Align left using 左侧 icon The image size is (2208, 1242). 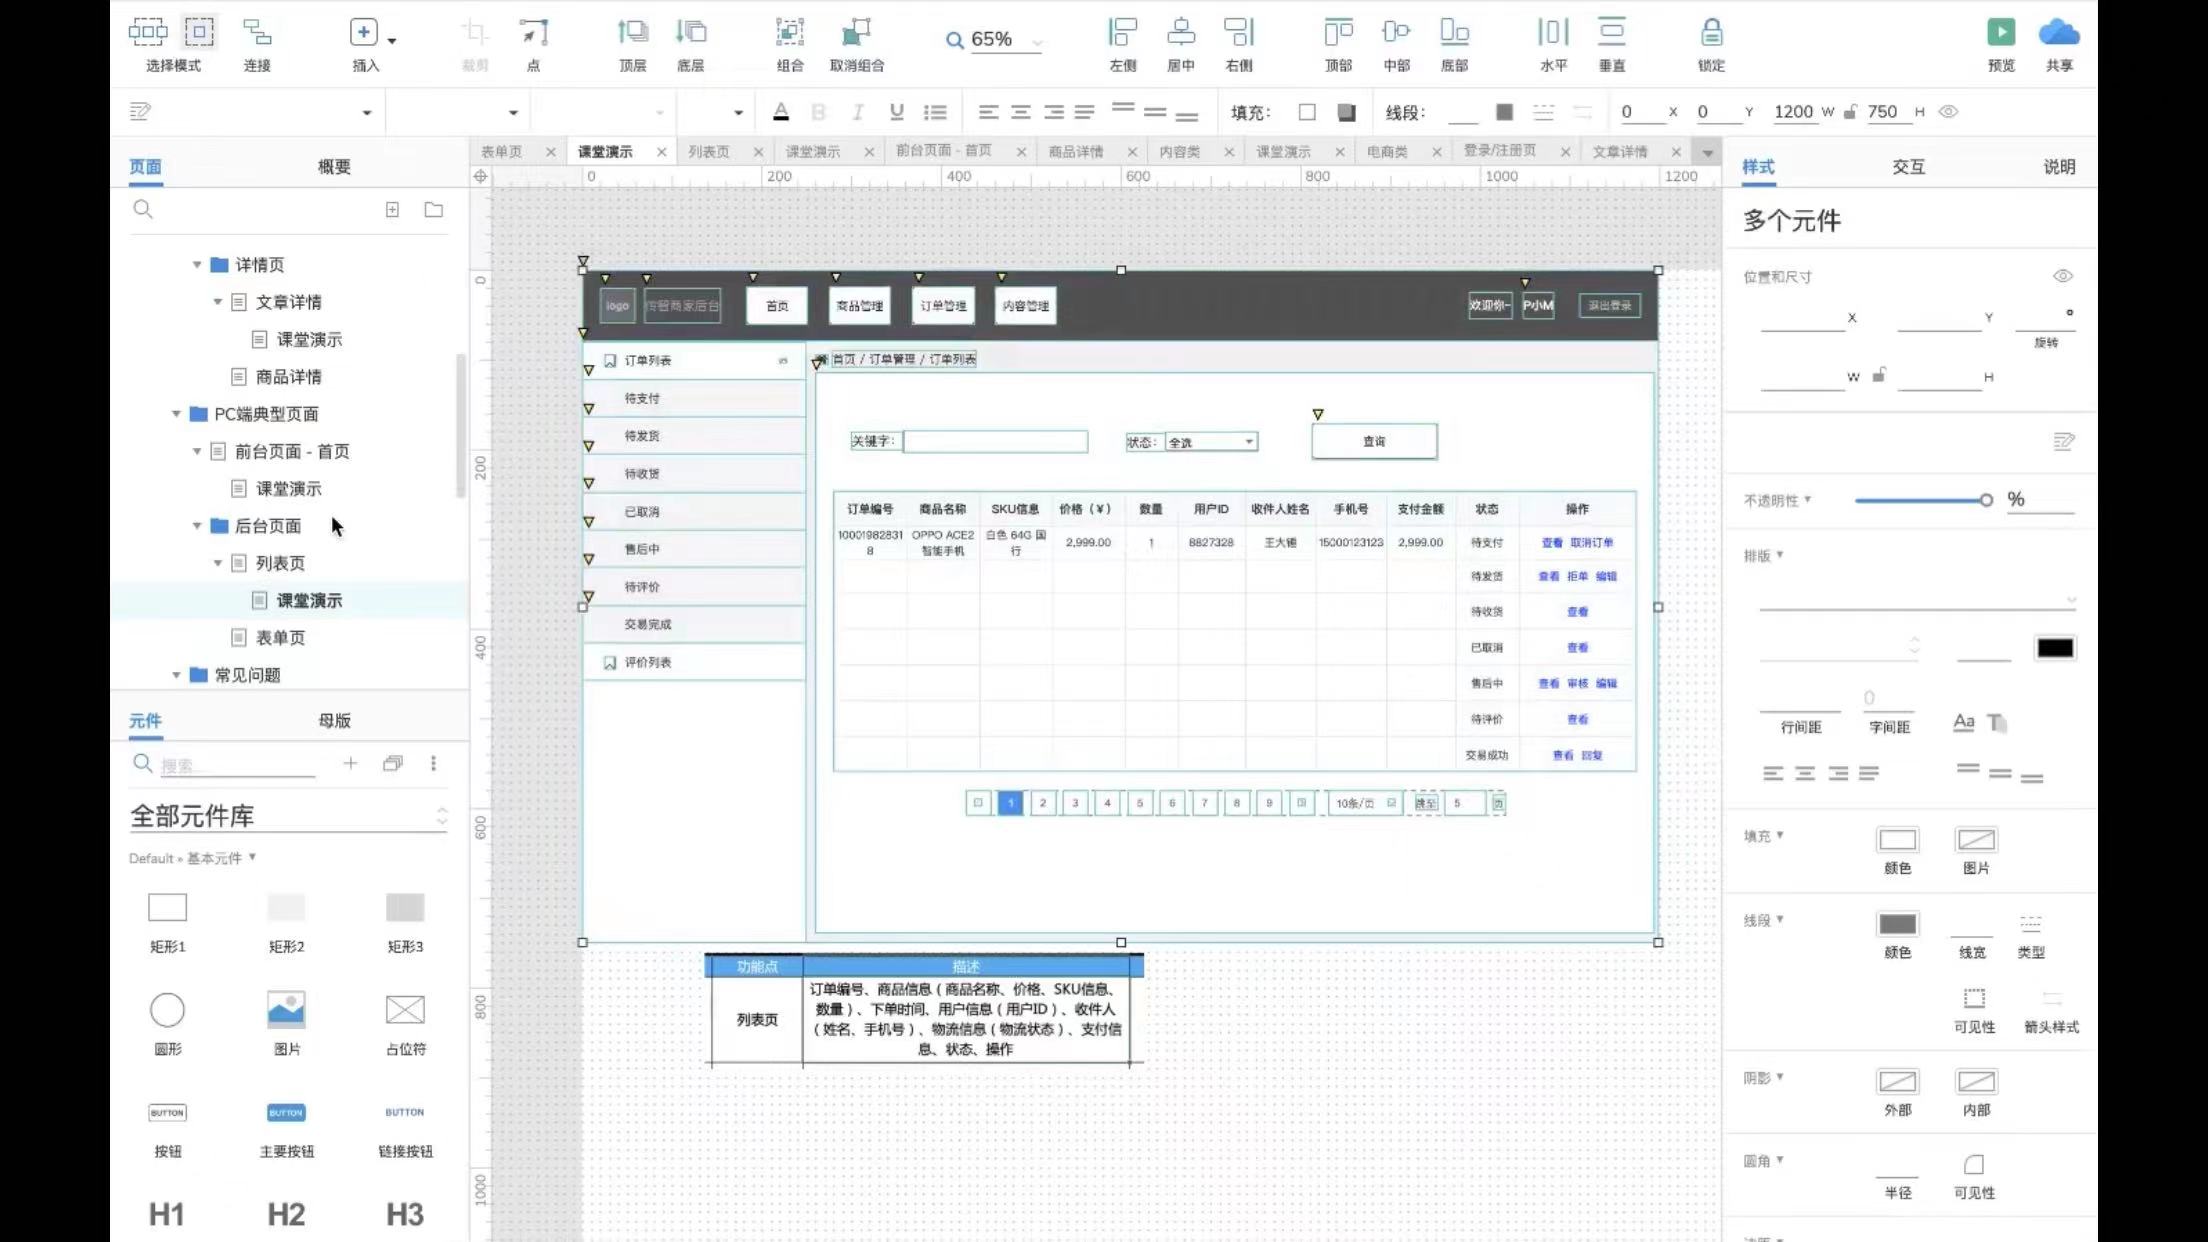(1122, 33)
